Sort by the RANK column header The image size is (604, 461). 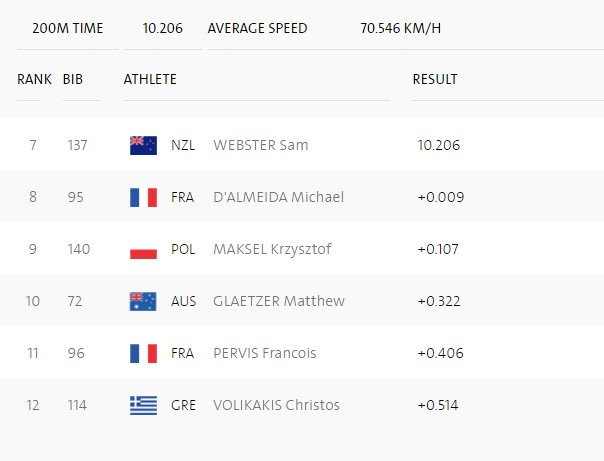(34, 79)
